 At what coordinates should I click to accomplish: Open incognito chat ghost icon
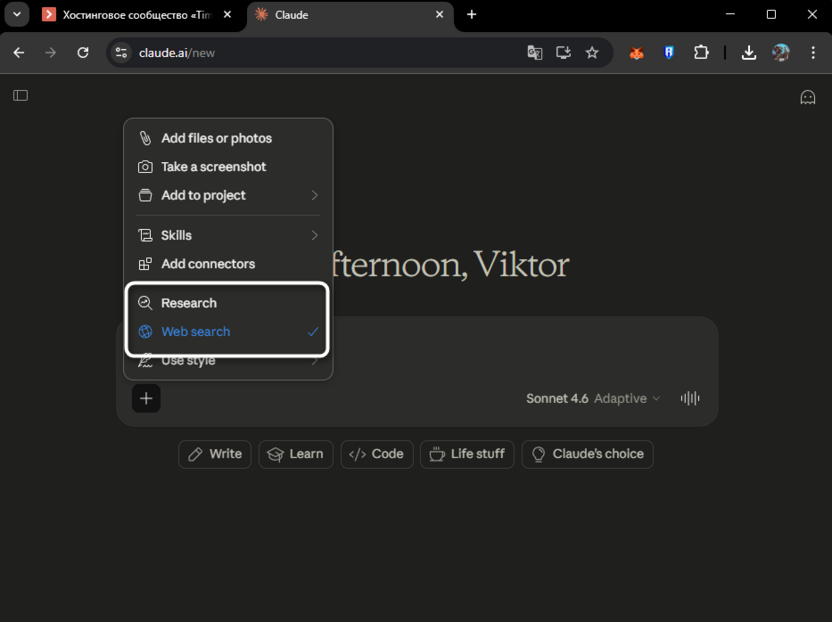click(x=808, y=98)
